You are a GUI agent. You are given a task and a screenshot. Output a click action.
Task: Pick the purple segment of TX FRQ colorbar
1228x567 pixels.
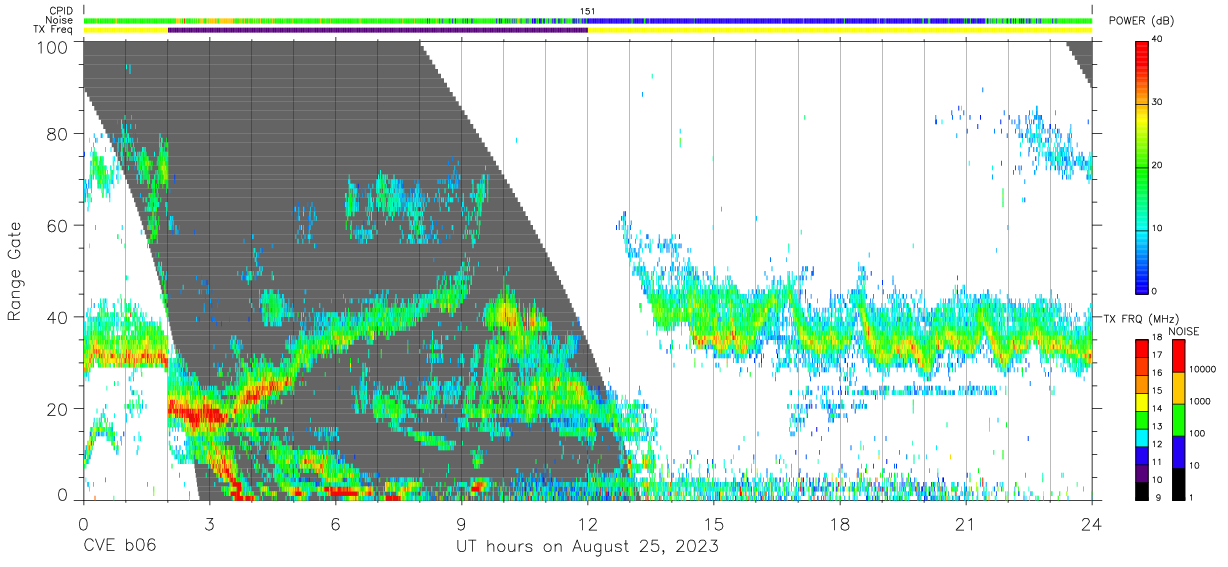pos(1143,472)
